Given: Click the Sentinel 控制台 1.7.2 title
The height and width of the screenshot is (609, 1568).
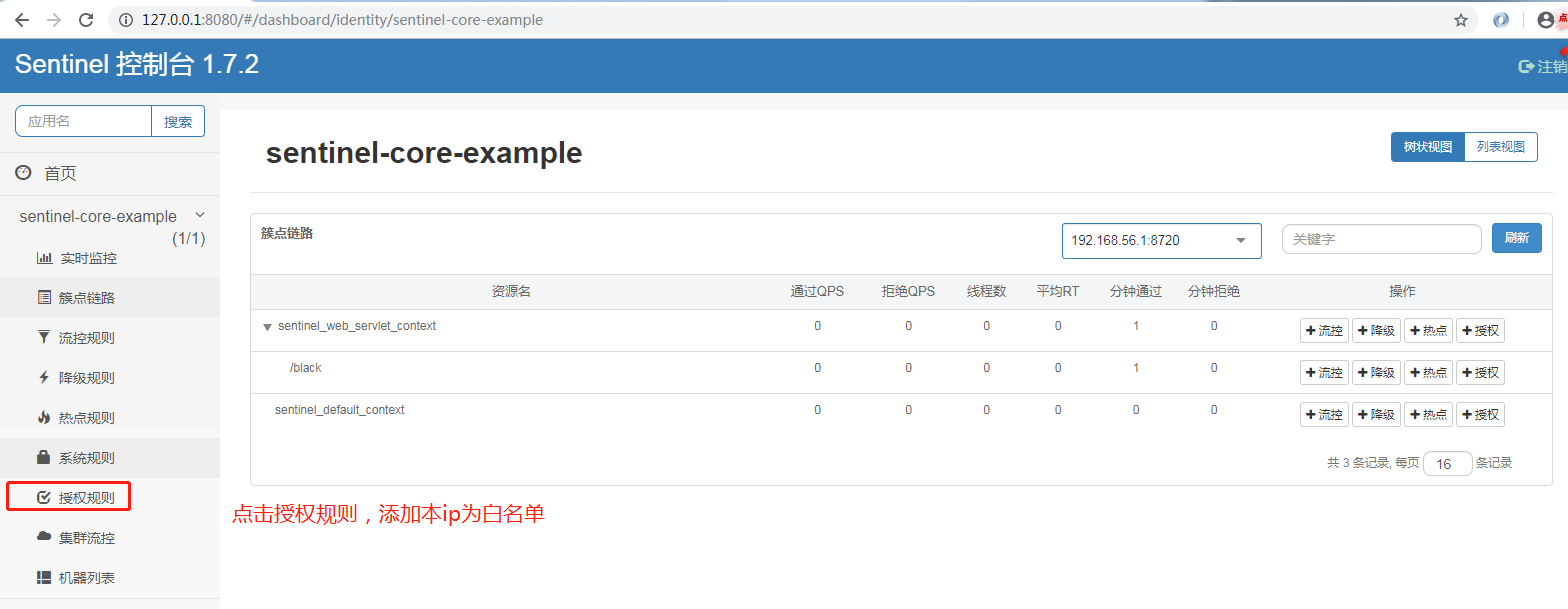Looking at the screenshot, I should [x=137, y=65].
